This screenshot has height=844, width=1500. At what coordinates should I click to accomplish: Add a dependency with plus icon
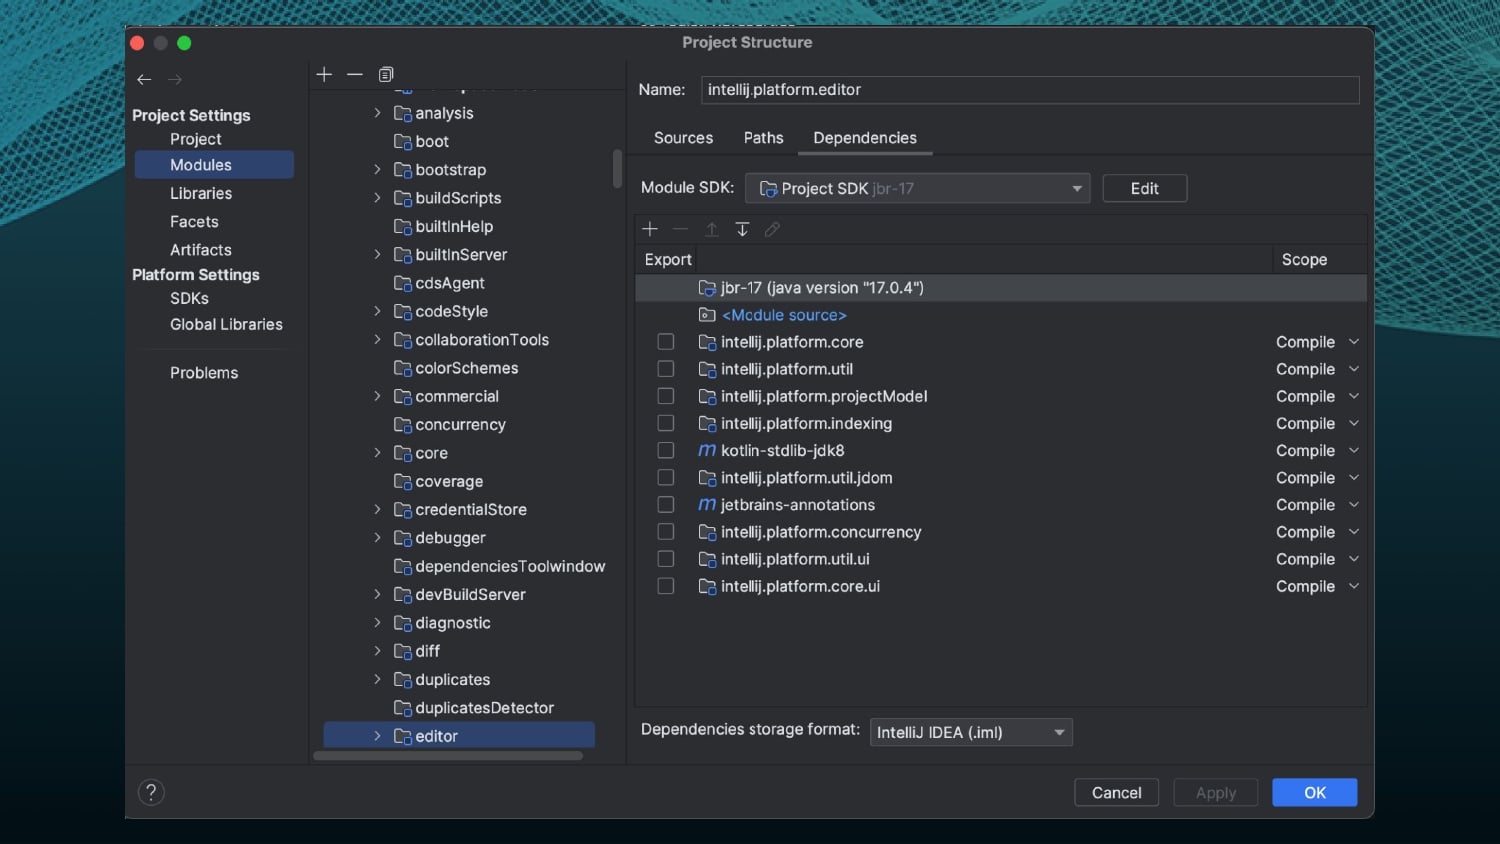(650, 229)
